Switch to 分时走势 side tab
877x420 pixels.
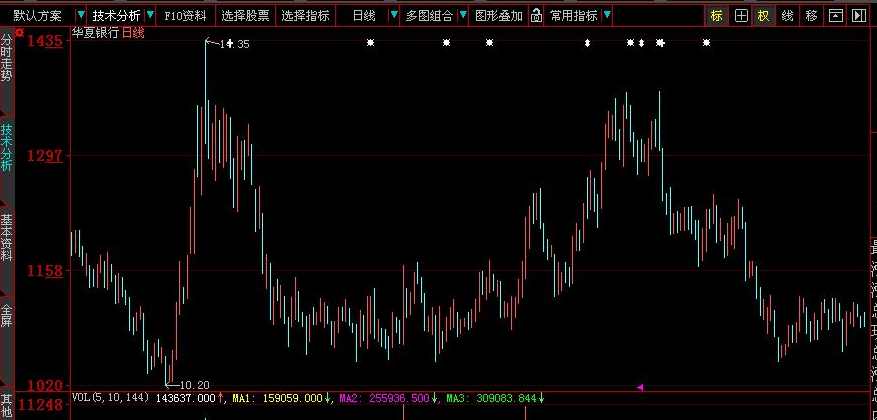6,58
